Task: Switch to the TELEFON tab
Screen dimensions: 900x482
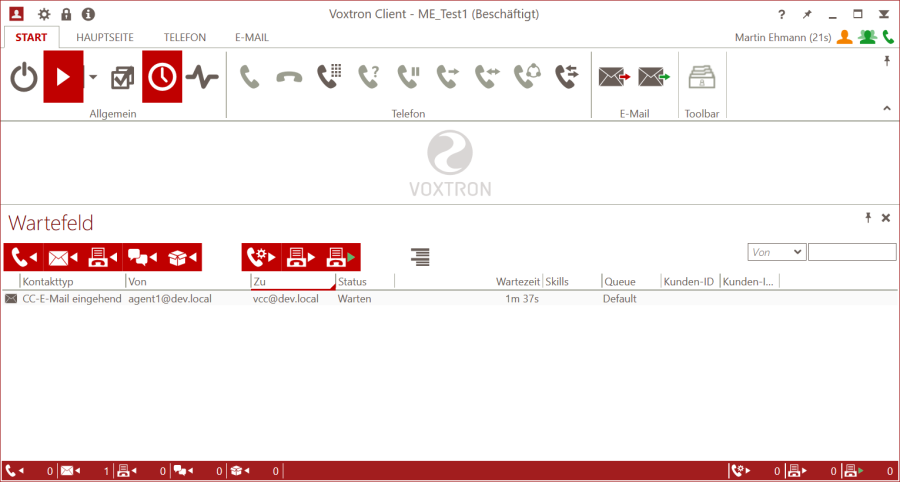Action: pyautogui.click(x=185, y=37)
